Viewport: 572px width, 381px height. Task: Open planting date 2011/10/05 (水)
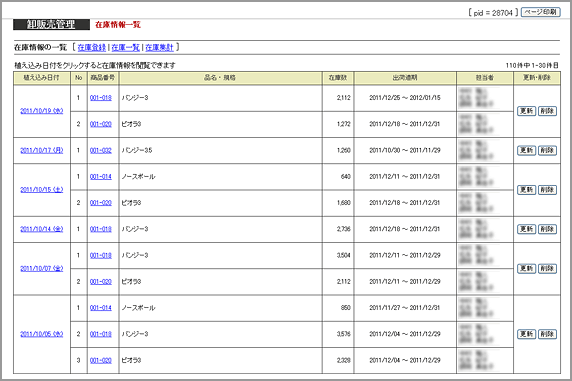point(42,334)
